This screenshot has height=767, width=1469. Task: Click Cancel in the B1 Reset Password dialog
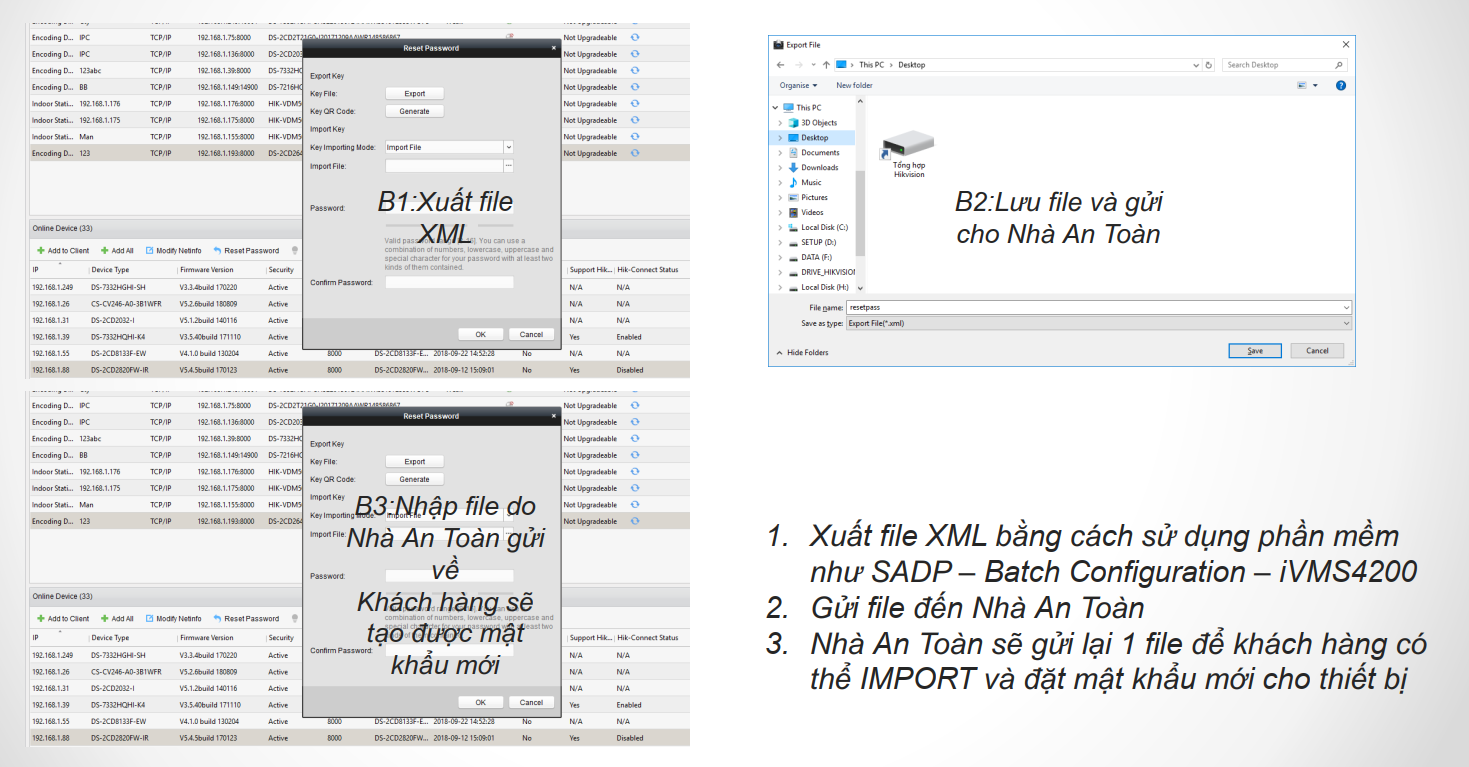(531, 334)
